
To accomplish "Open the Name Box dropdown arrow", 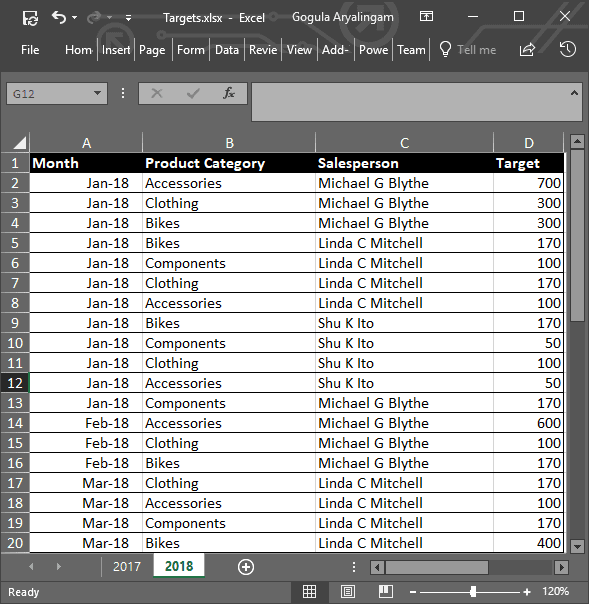I will pos(97,93).
